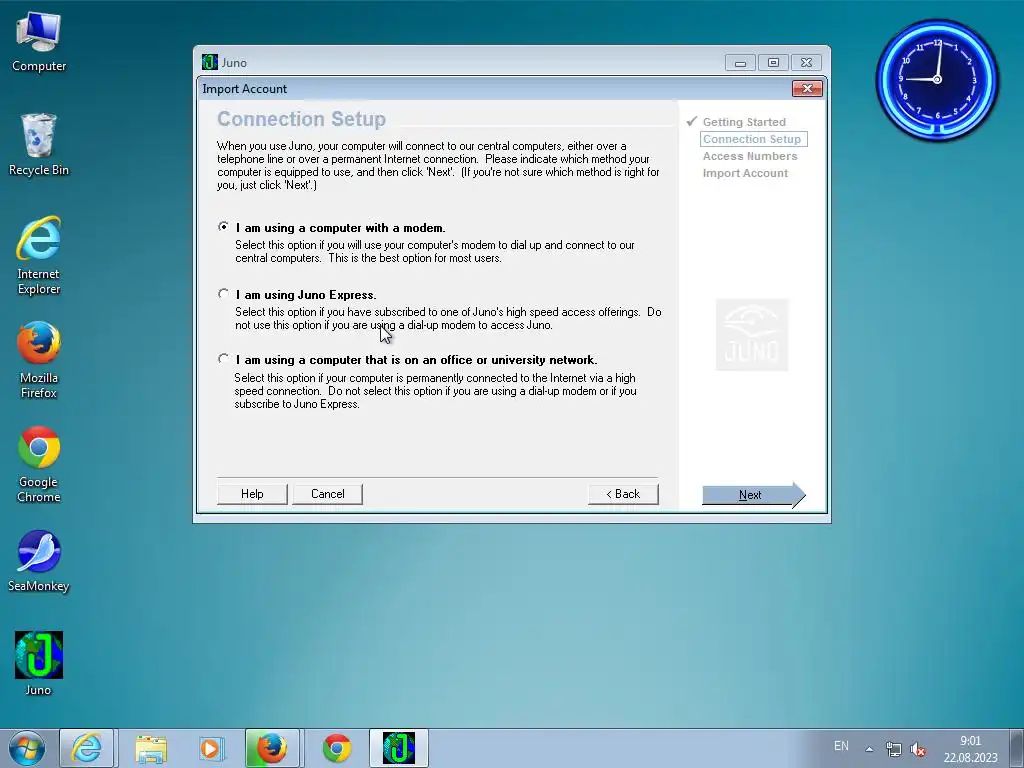
Task: Select the 'Import Account' wizard step in the sidebar
Action: coord(745,173)
